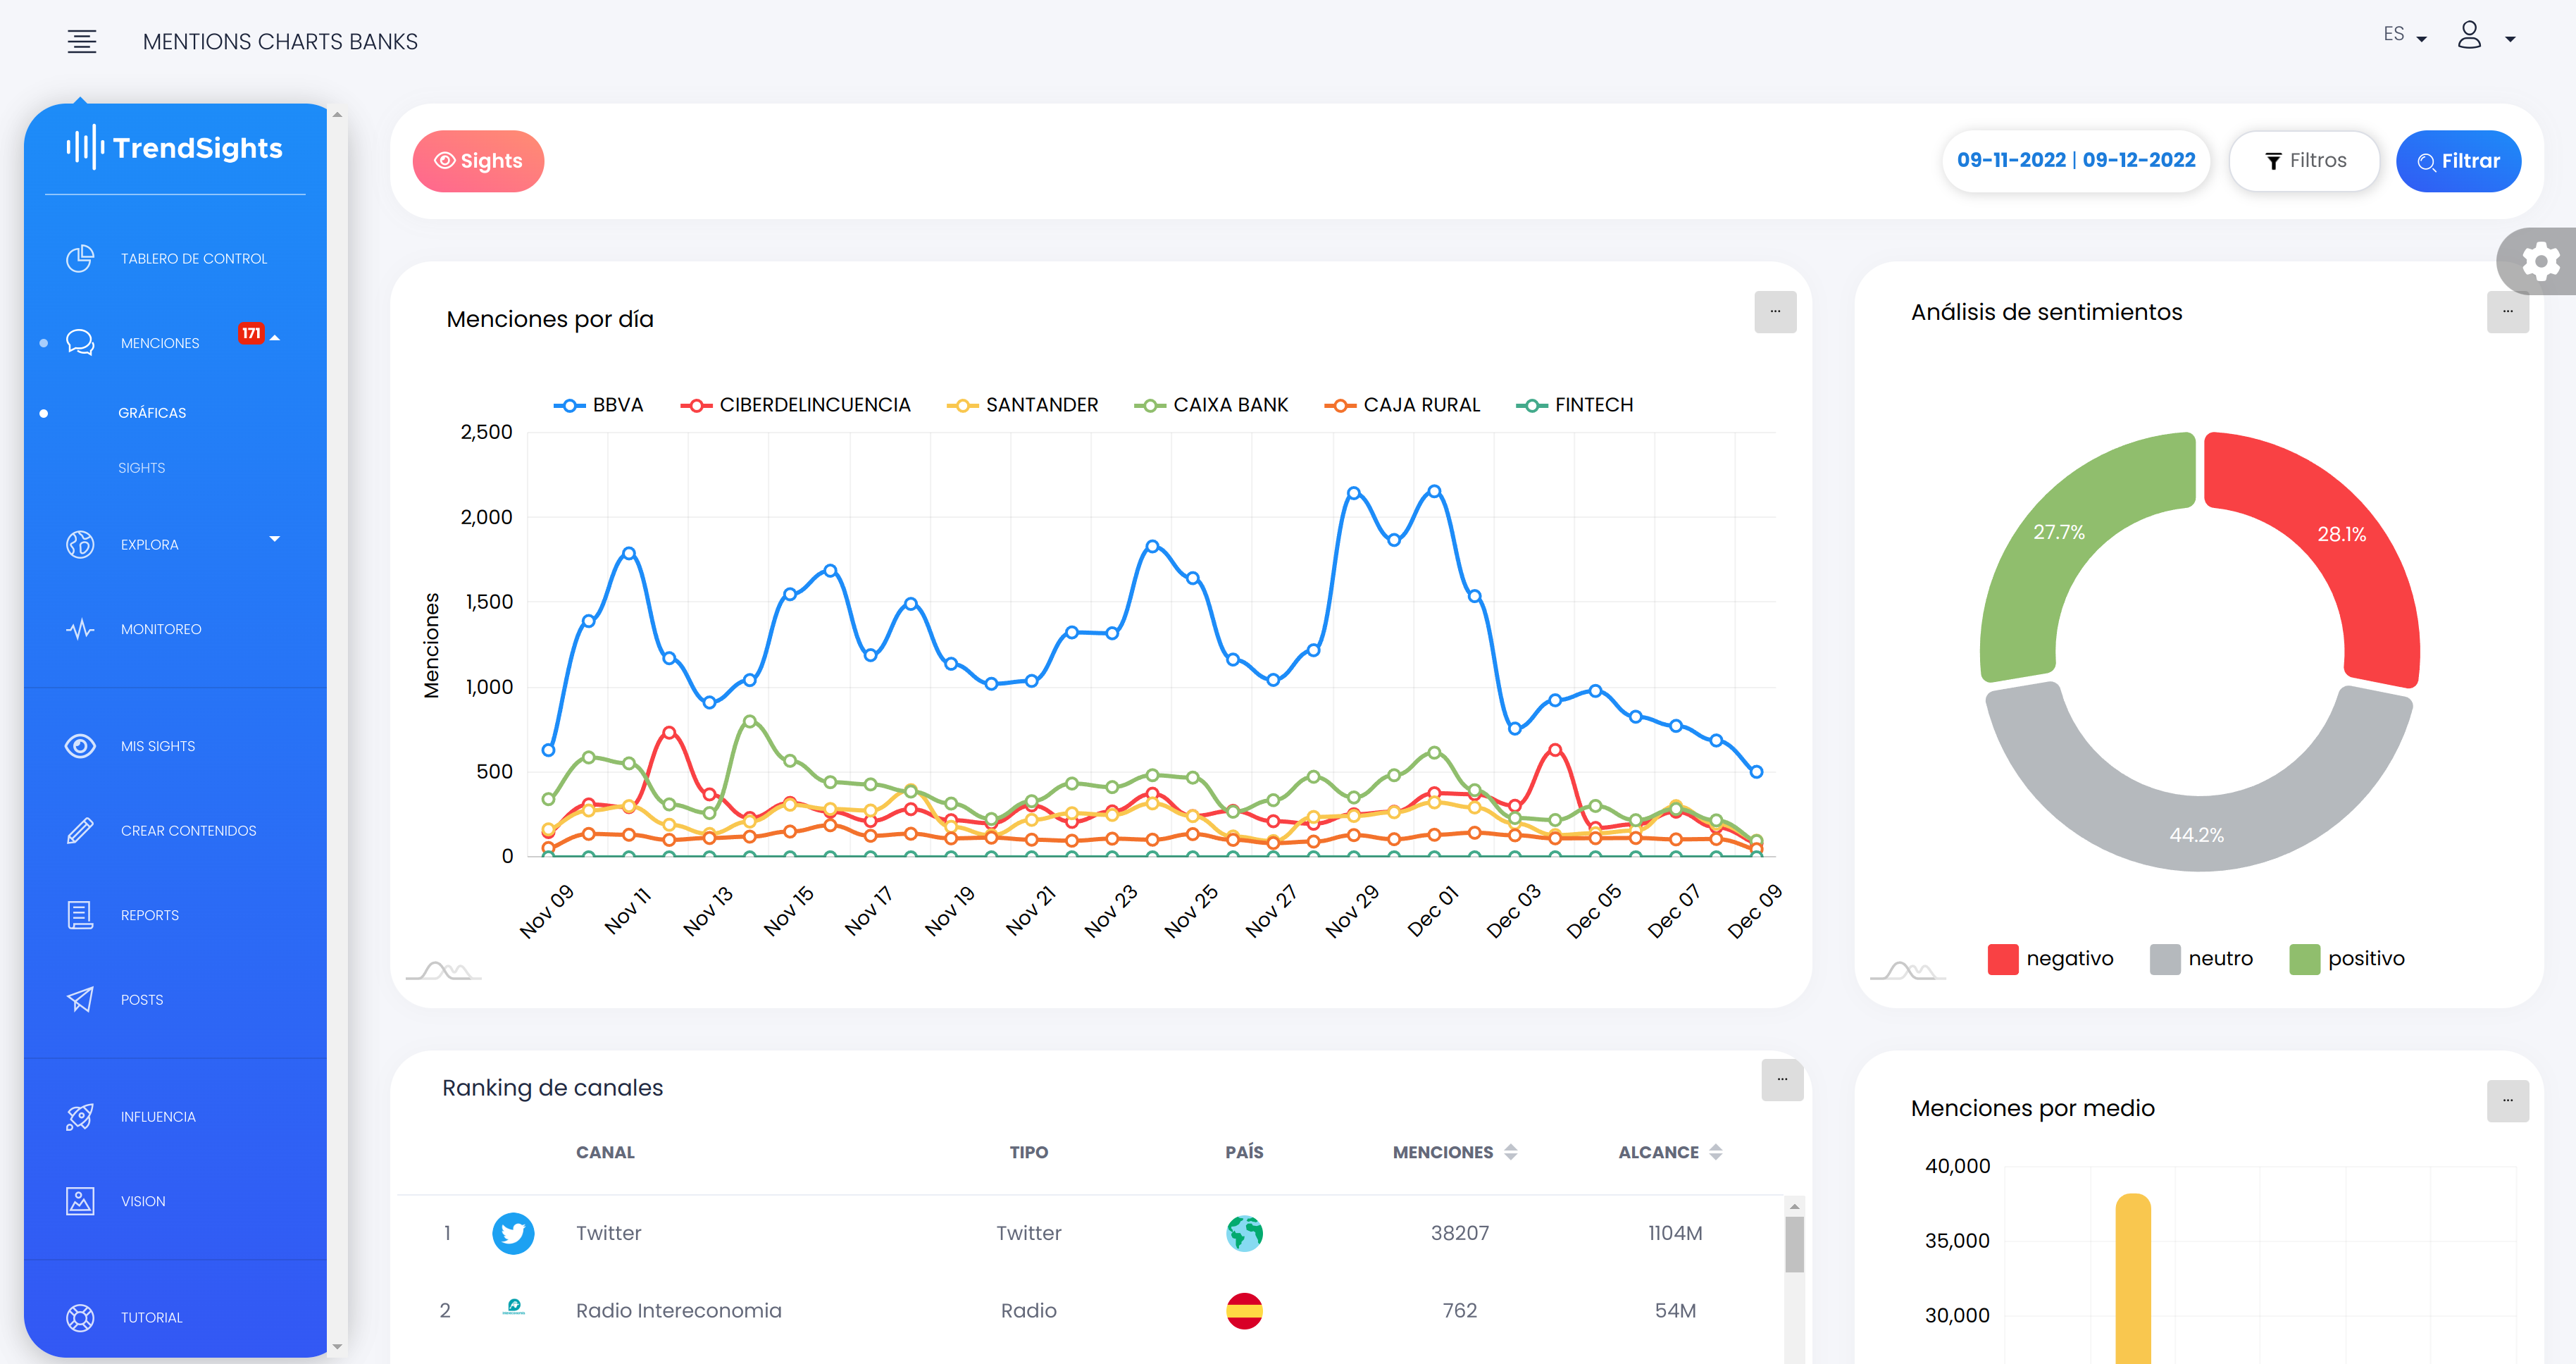Viewport: 2576px width, 1364px height.
Task: Click red 28.1% donut segment
Action: coord(2341,535)
